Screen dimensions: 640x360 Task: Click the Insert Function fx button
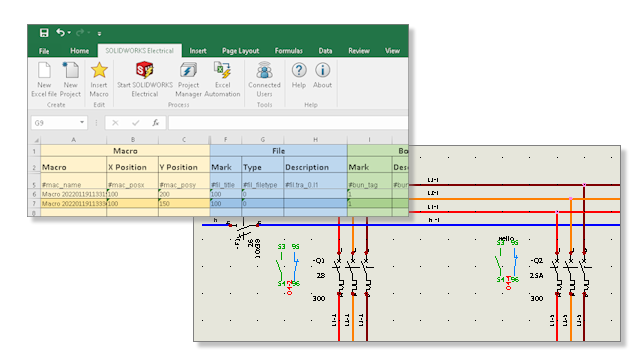(156, 122)
